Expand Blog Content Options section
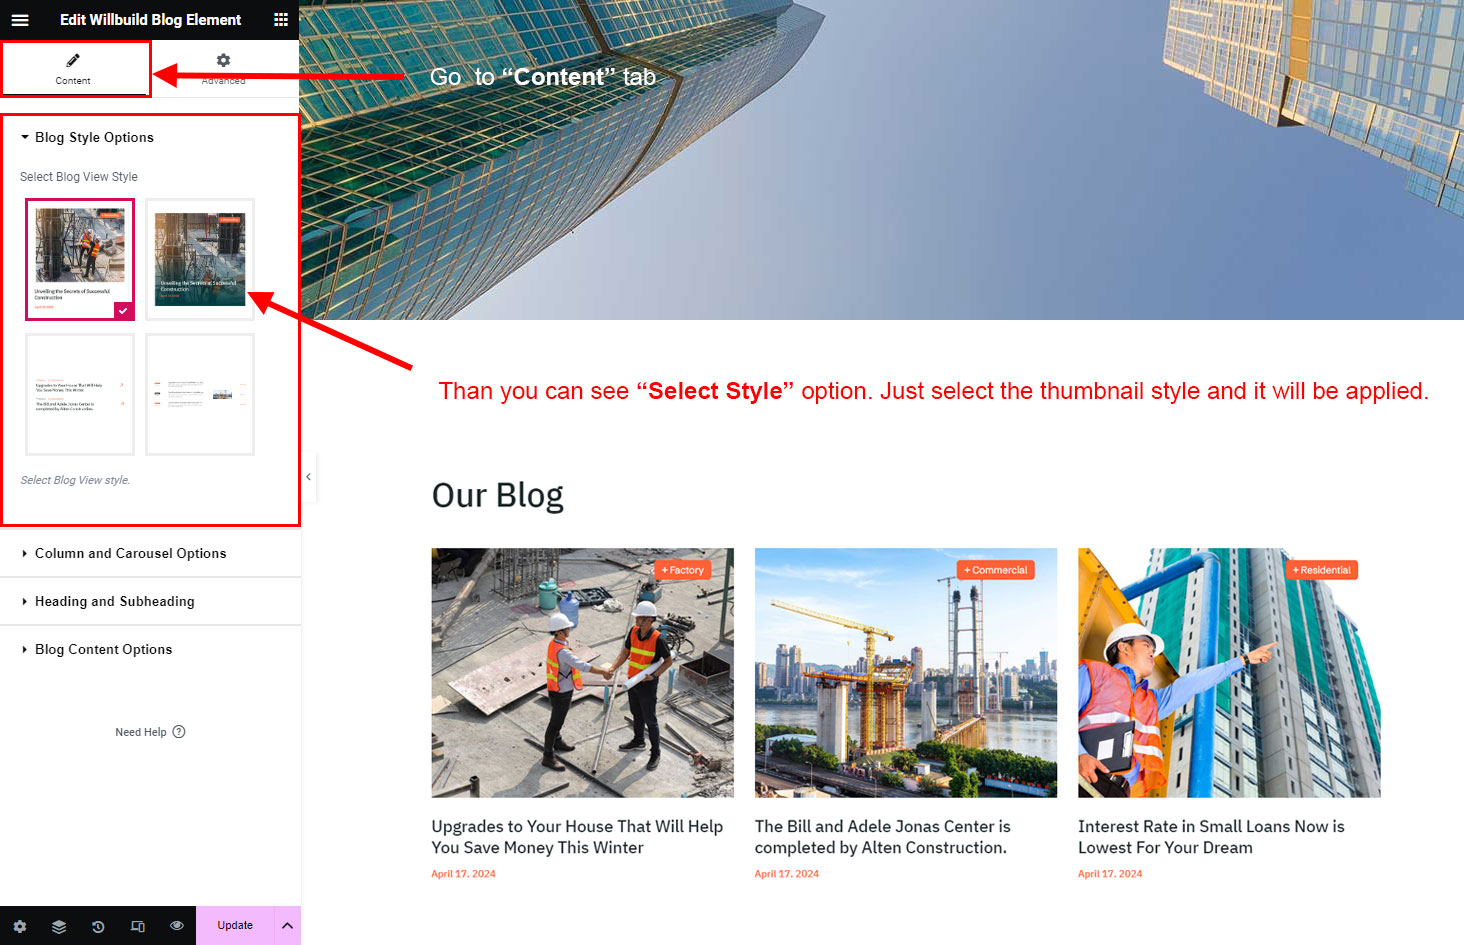The image size is (1464, 945). [103, 650]
